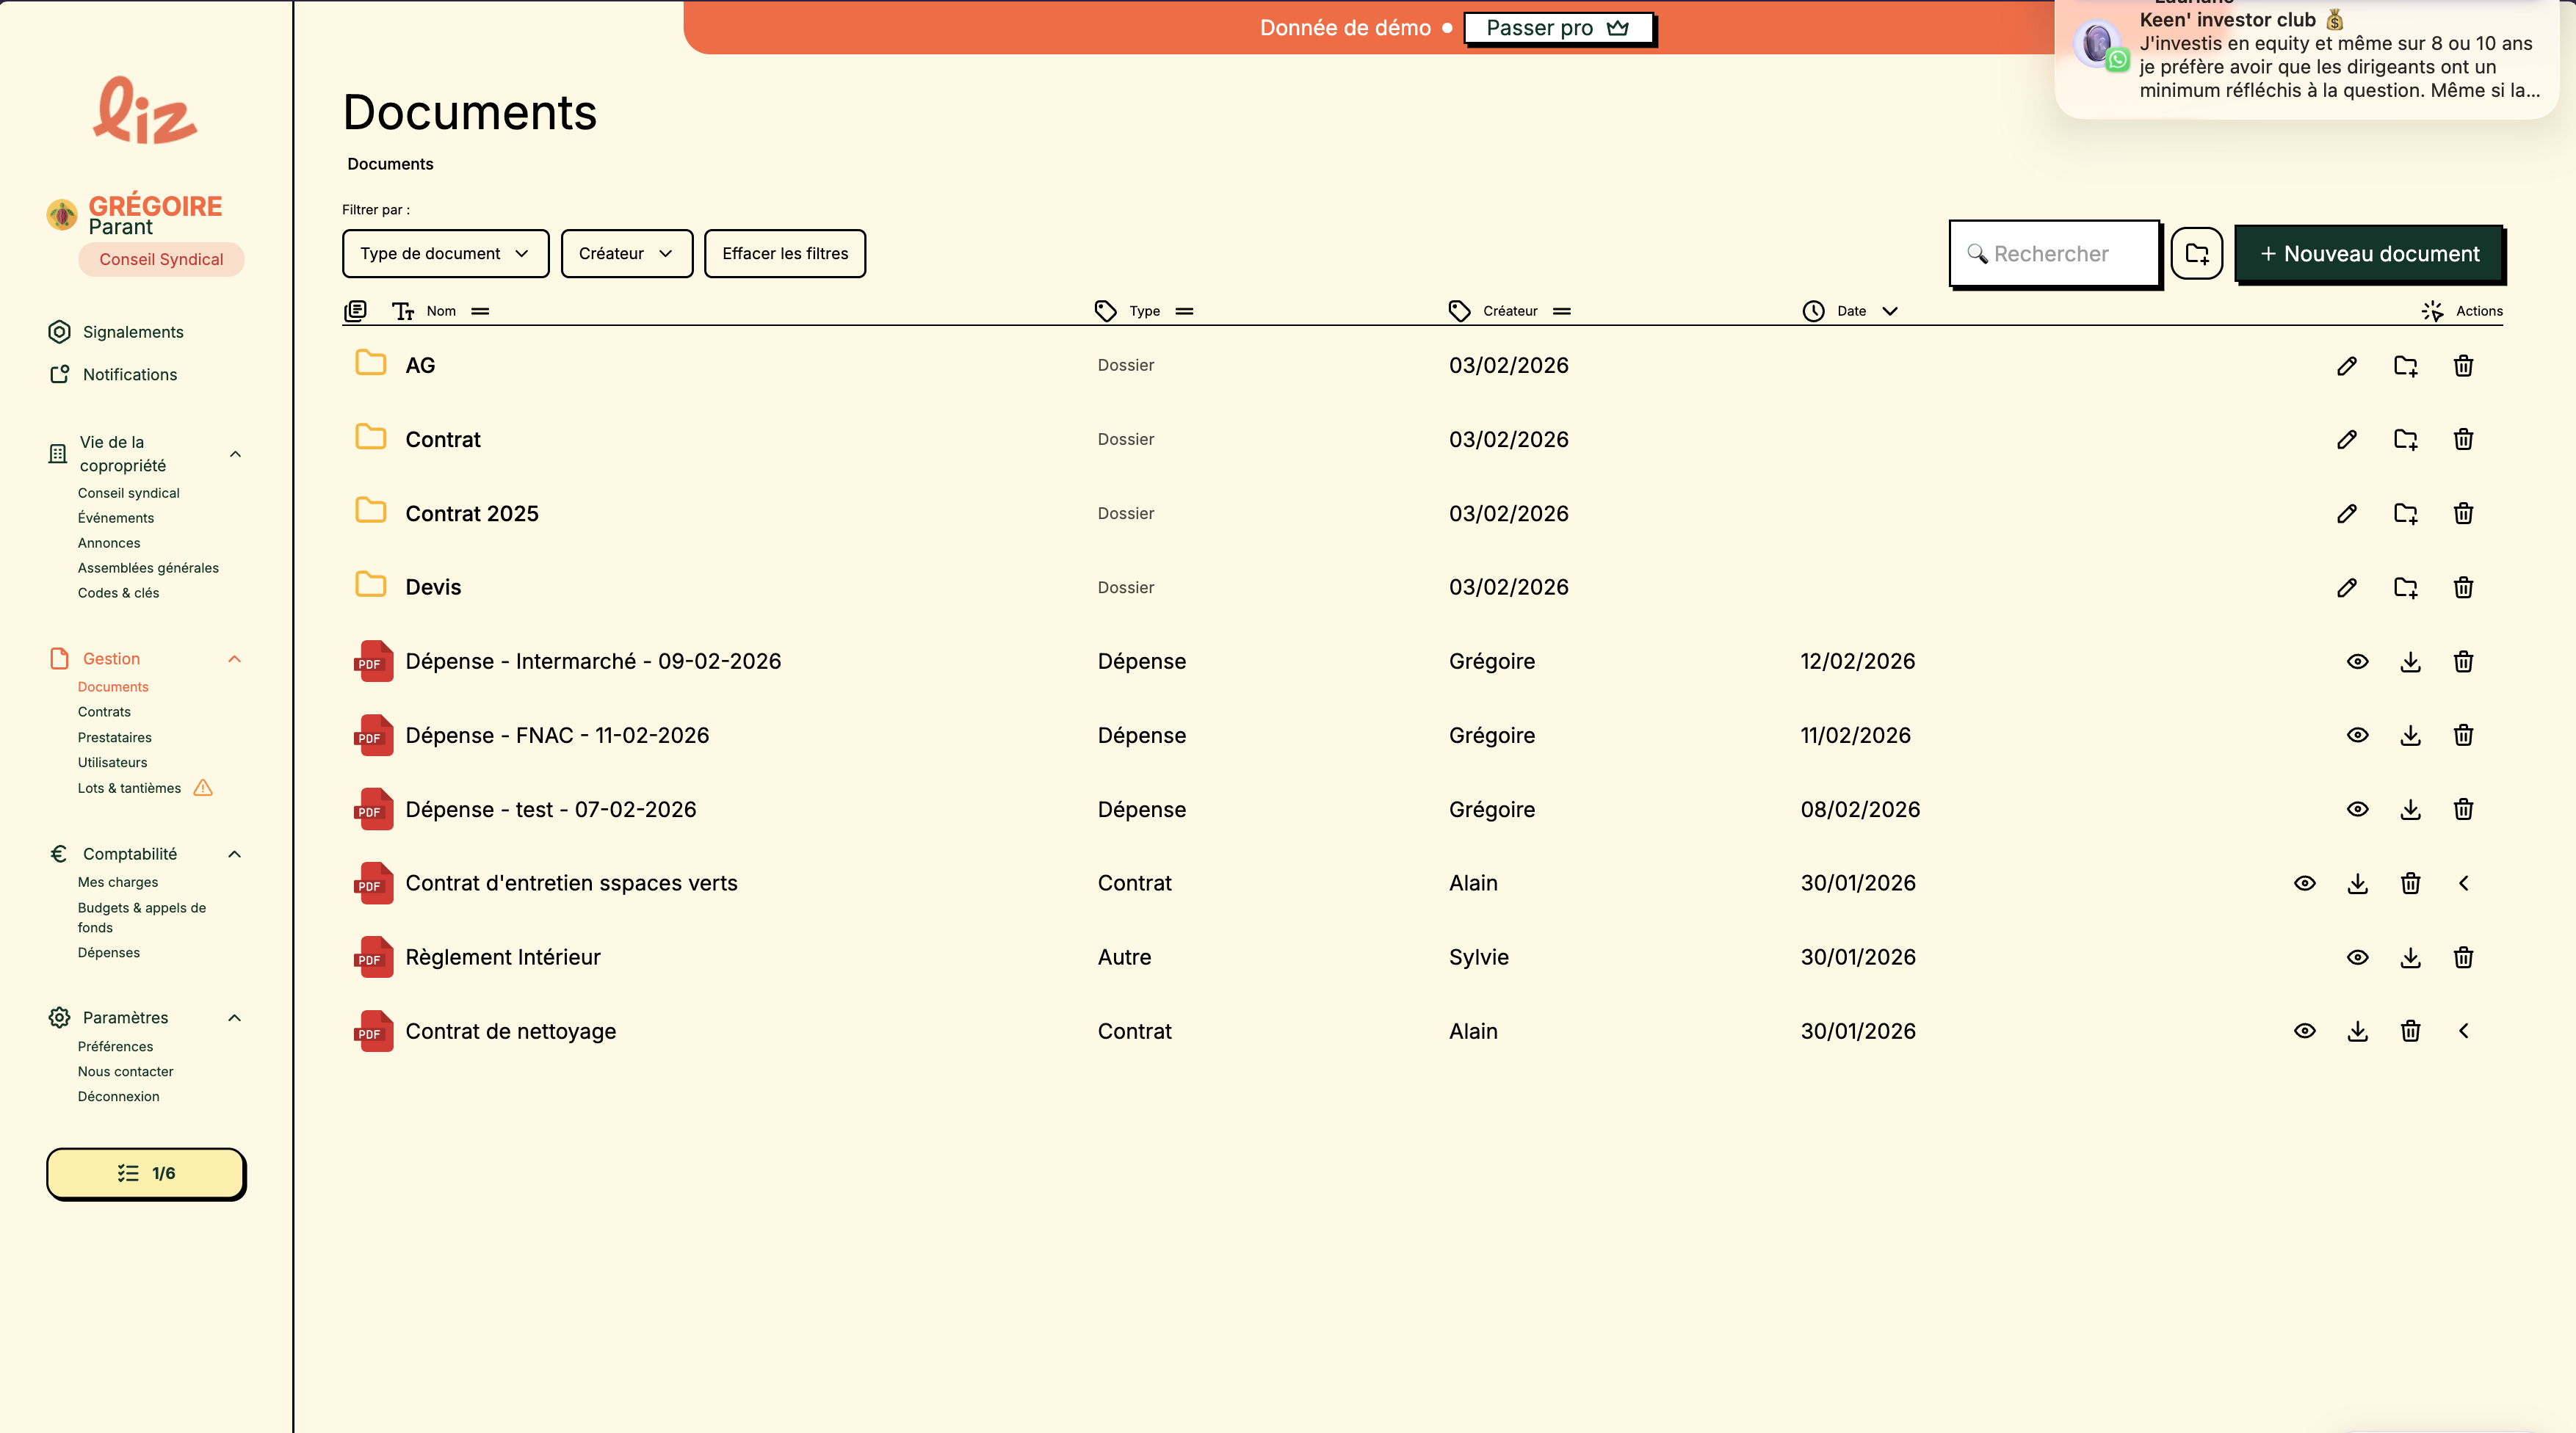
Task: Collapse the Comptabilité sidebar section
Action: pos(235,854)
